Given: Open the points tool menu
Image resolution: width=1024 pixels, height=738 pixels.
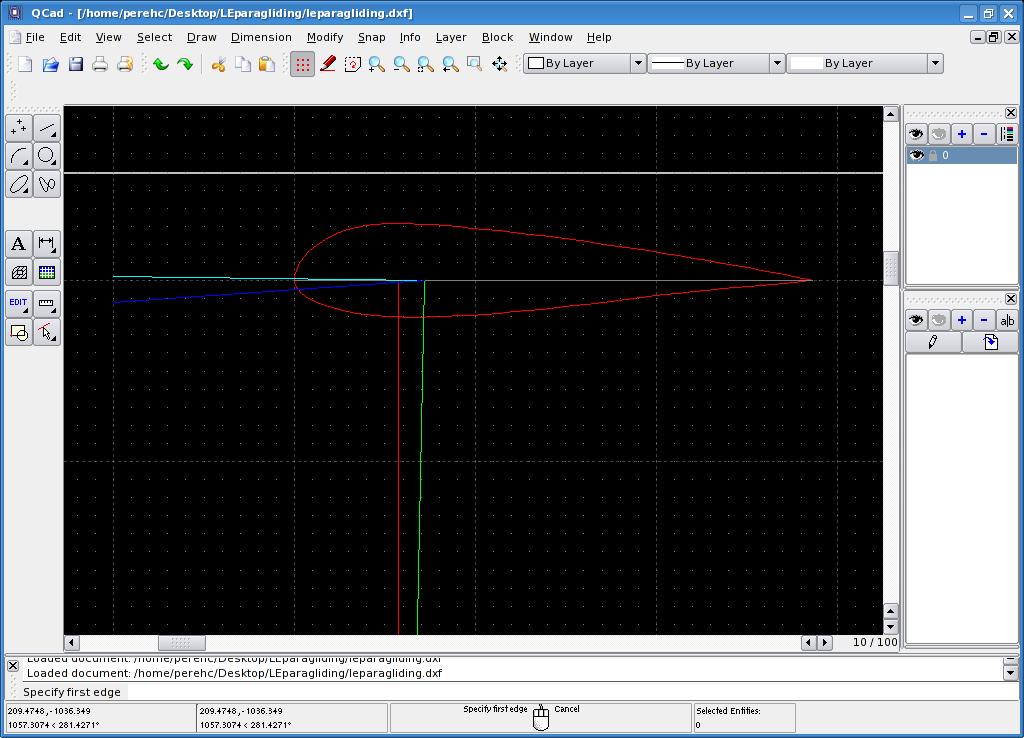Looking at the screenshot, I should click(x=19, y=128).
